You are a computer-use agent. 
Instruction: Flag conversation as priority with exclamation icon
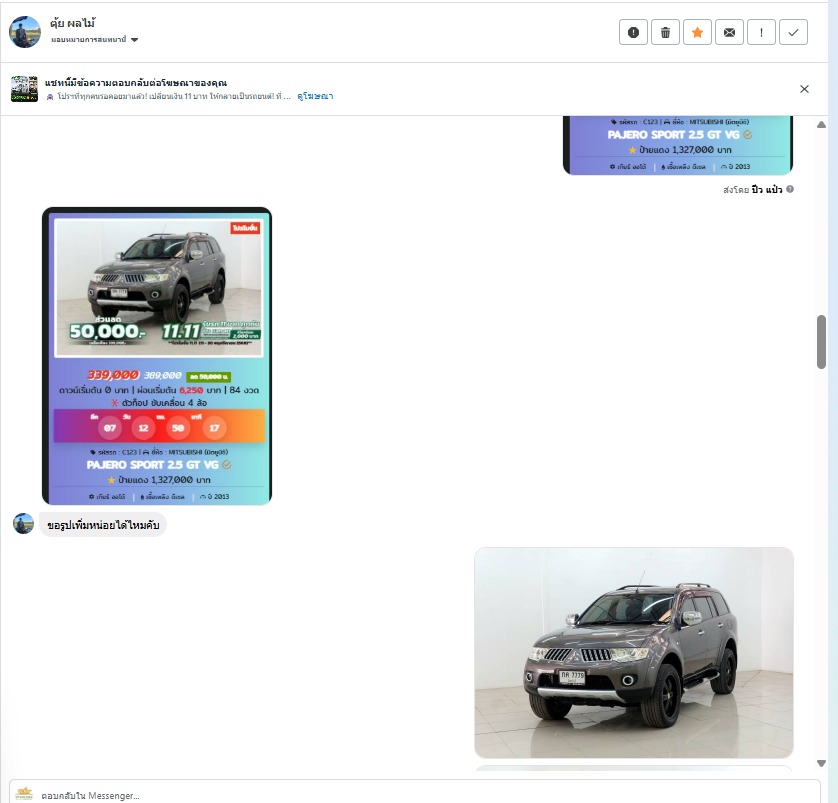click(x=761, y=33)
